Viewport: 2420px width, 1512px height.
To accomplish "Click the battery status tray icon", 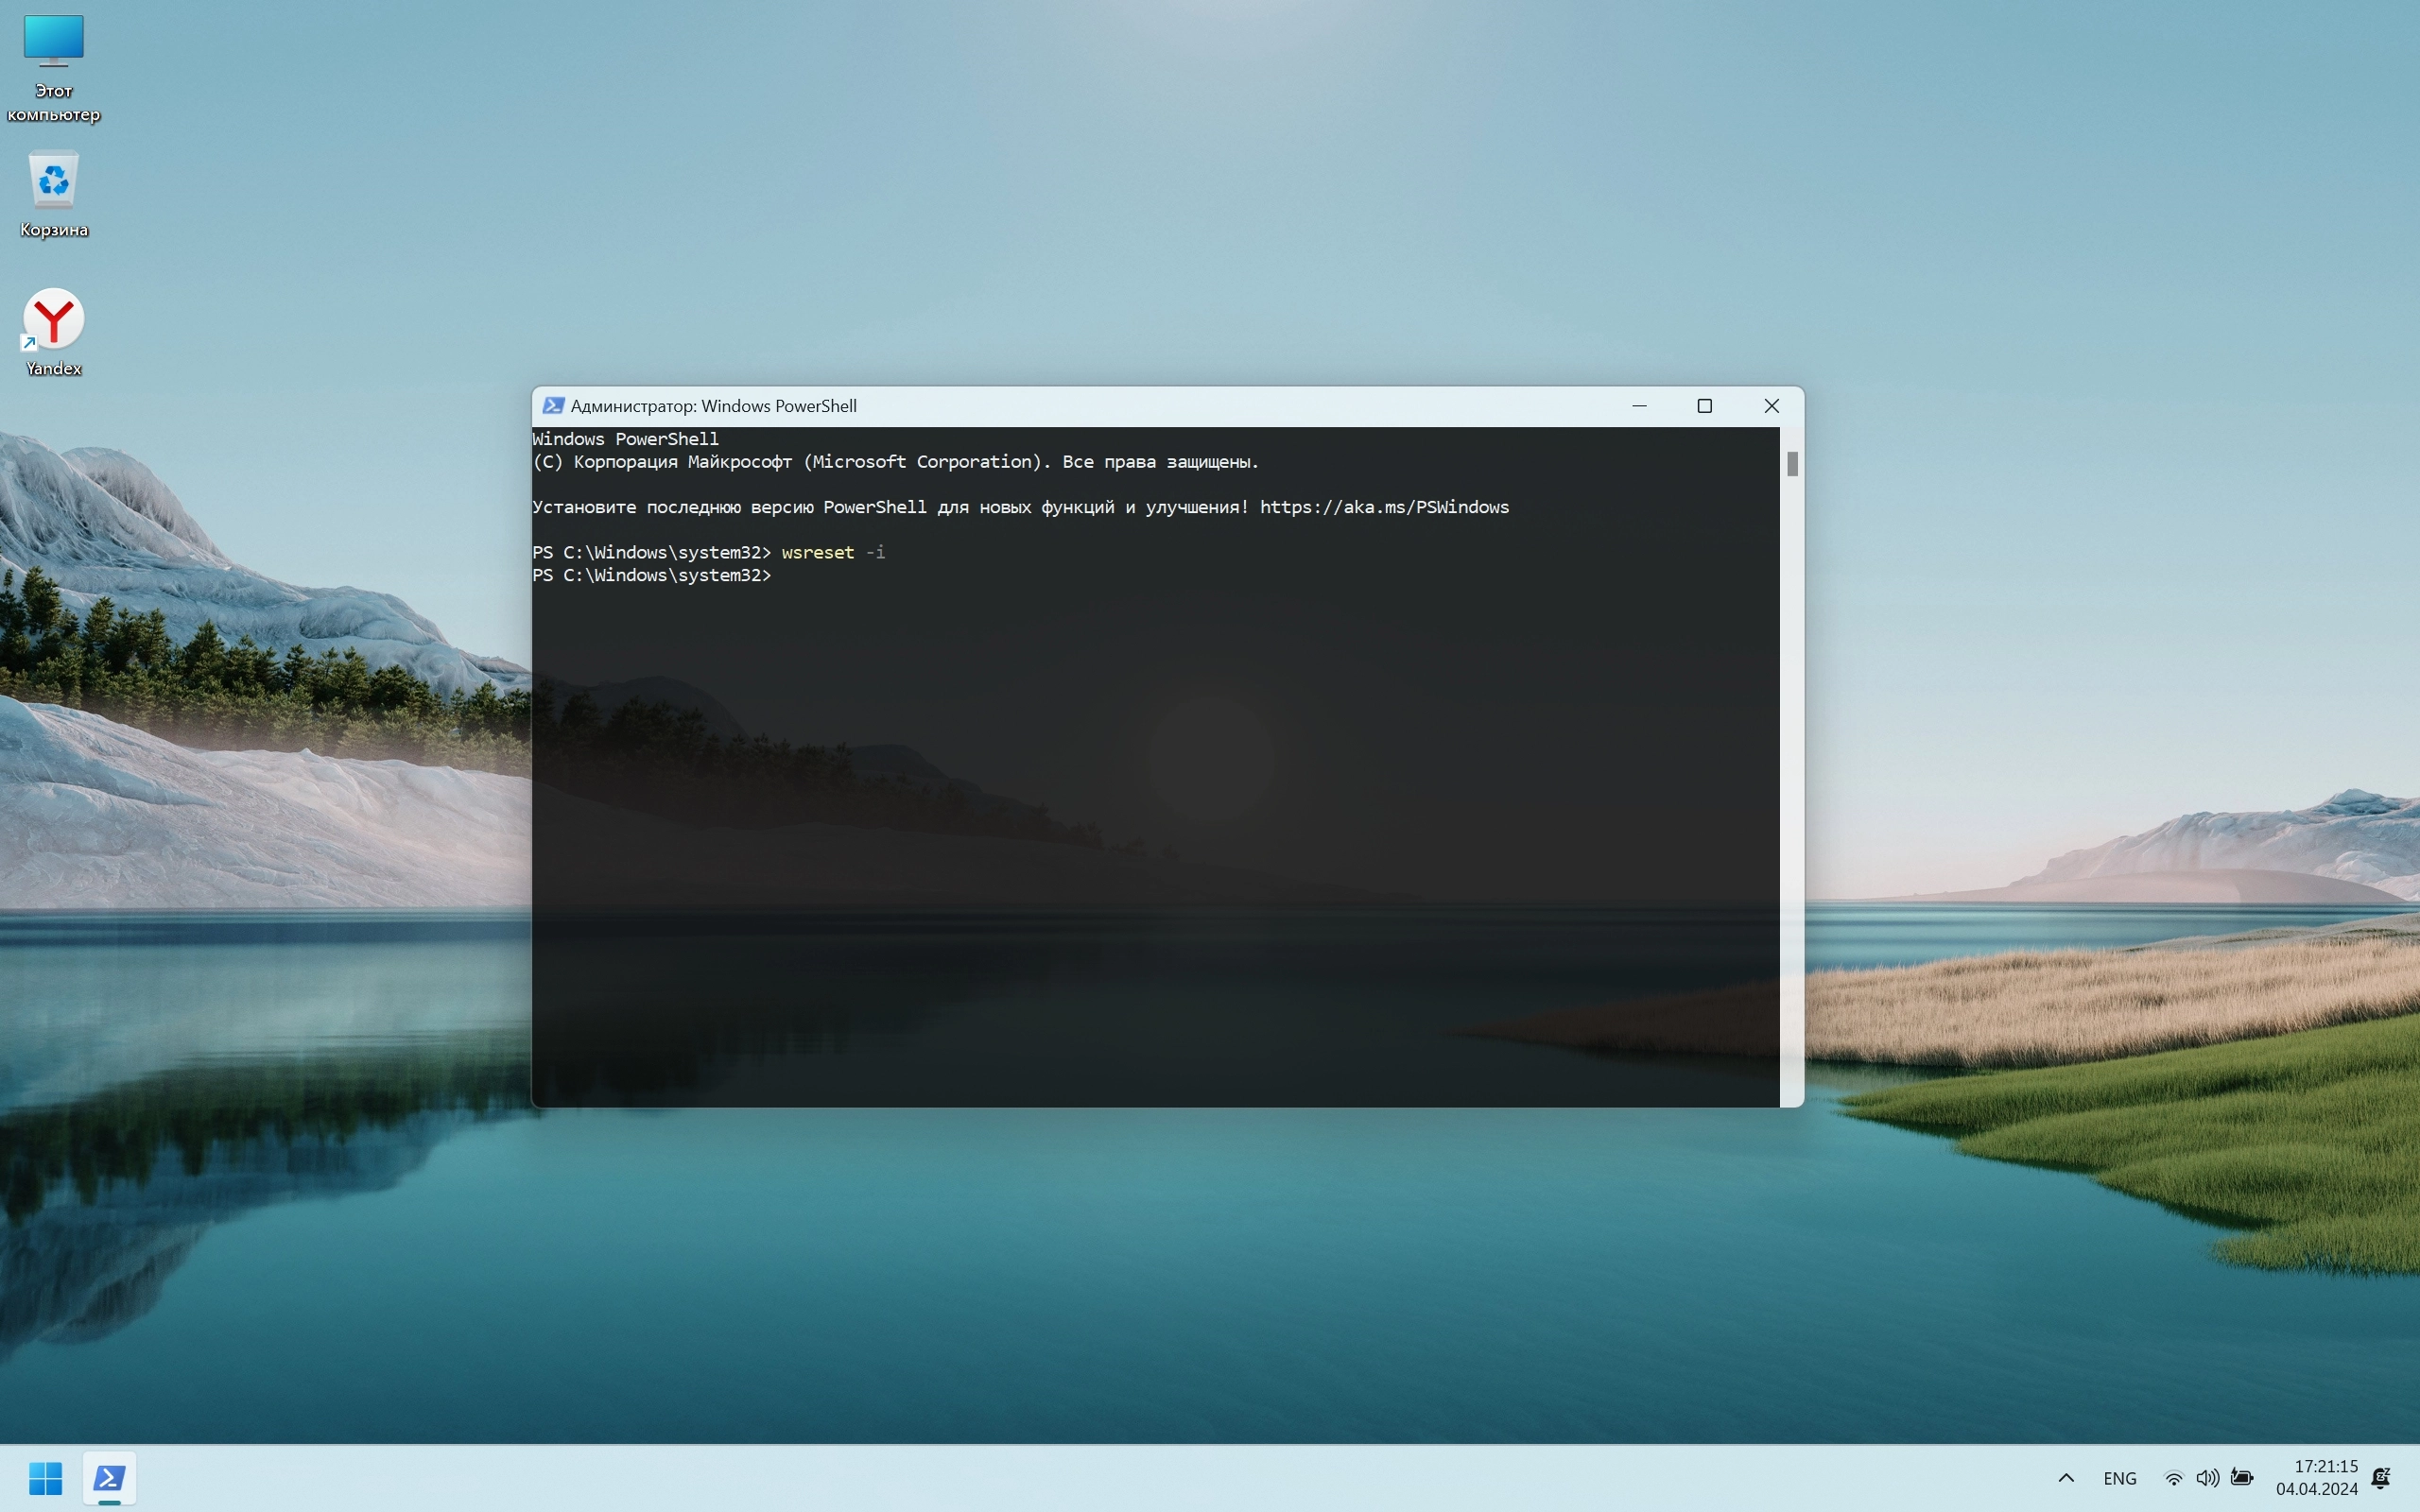I will 2242,1478.
